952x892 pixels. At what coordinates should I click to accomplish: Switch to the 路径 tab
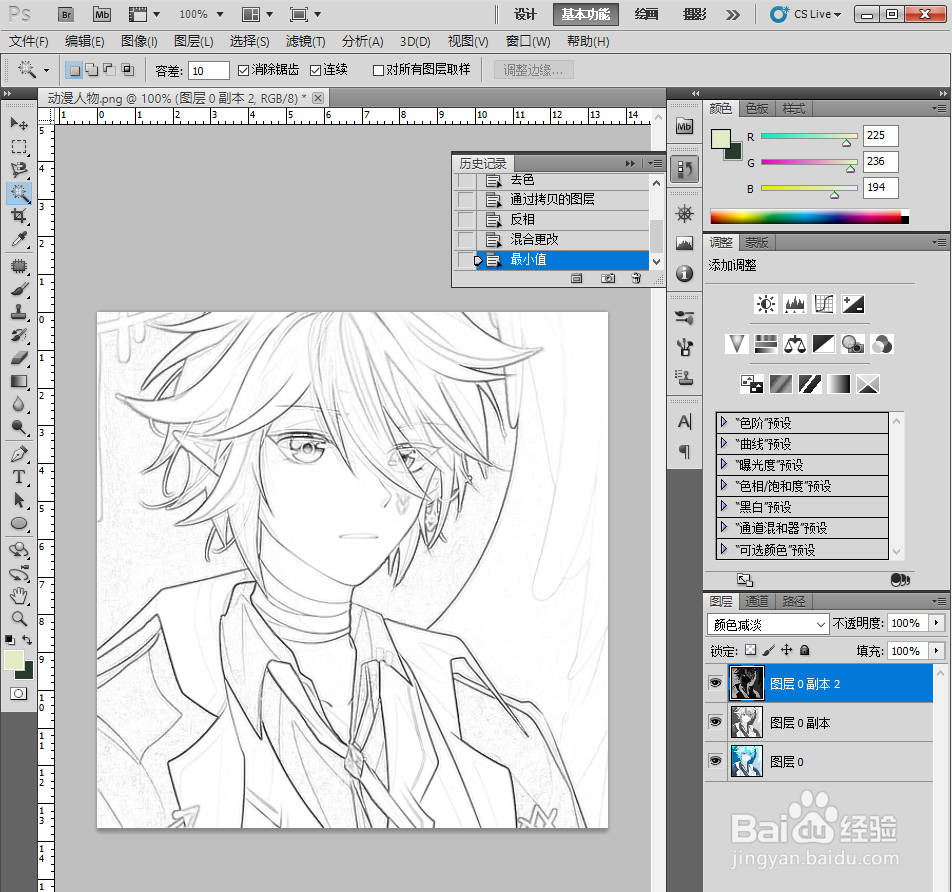pyautogui.click(x=794, y=601)
